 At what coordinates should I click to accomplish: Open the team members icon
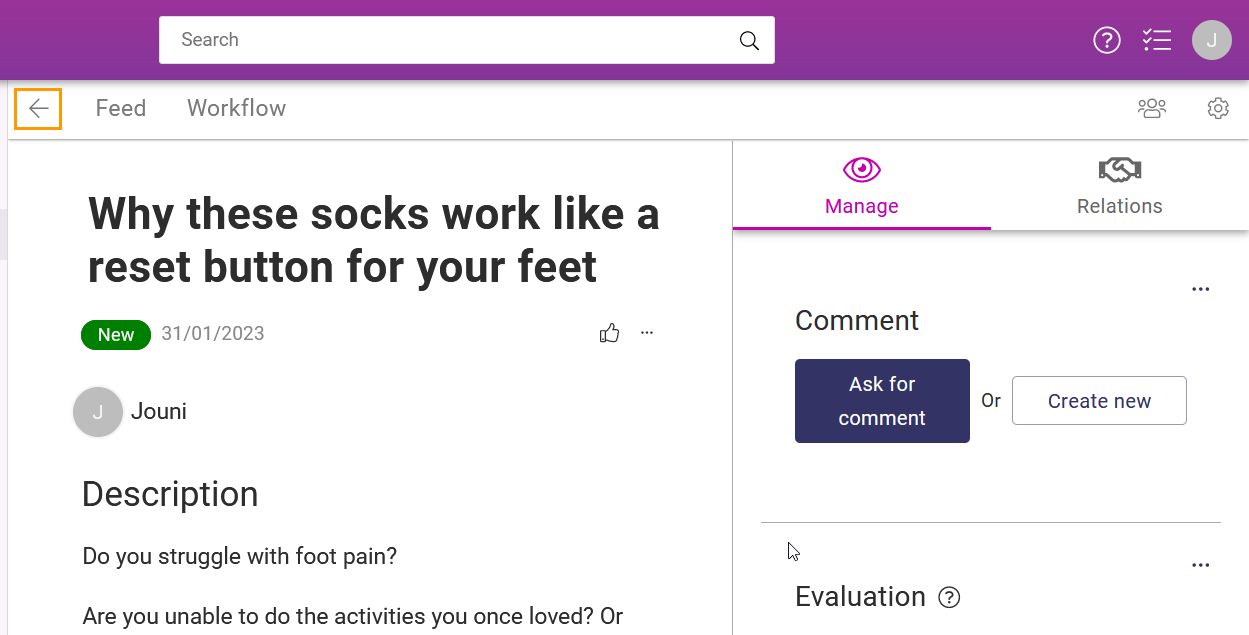click(x=1152, y=108)
